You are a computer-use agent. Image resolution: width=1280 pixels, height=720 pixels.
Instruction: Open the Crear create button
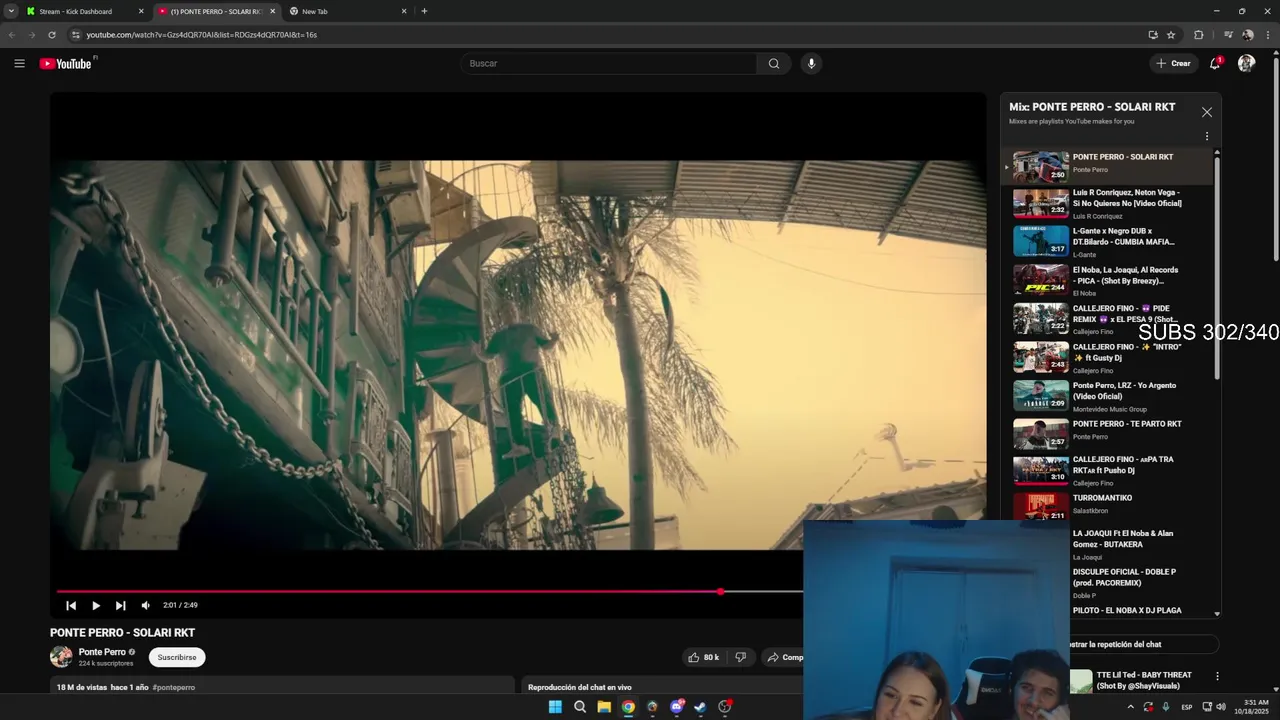coord(1174,63)
